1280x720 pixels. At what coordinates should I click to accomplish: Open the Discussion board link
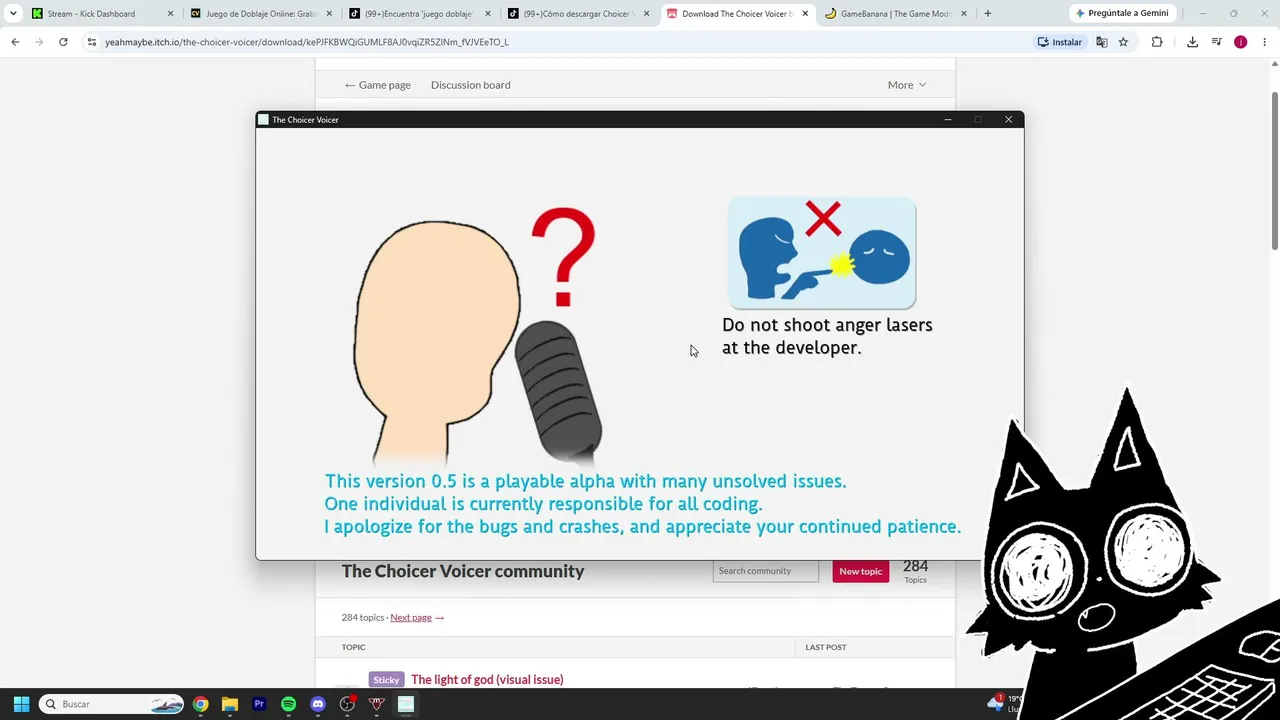[470, 85]
